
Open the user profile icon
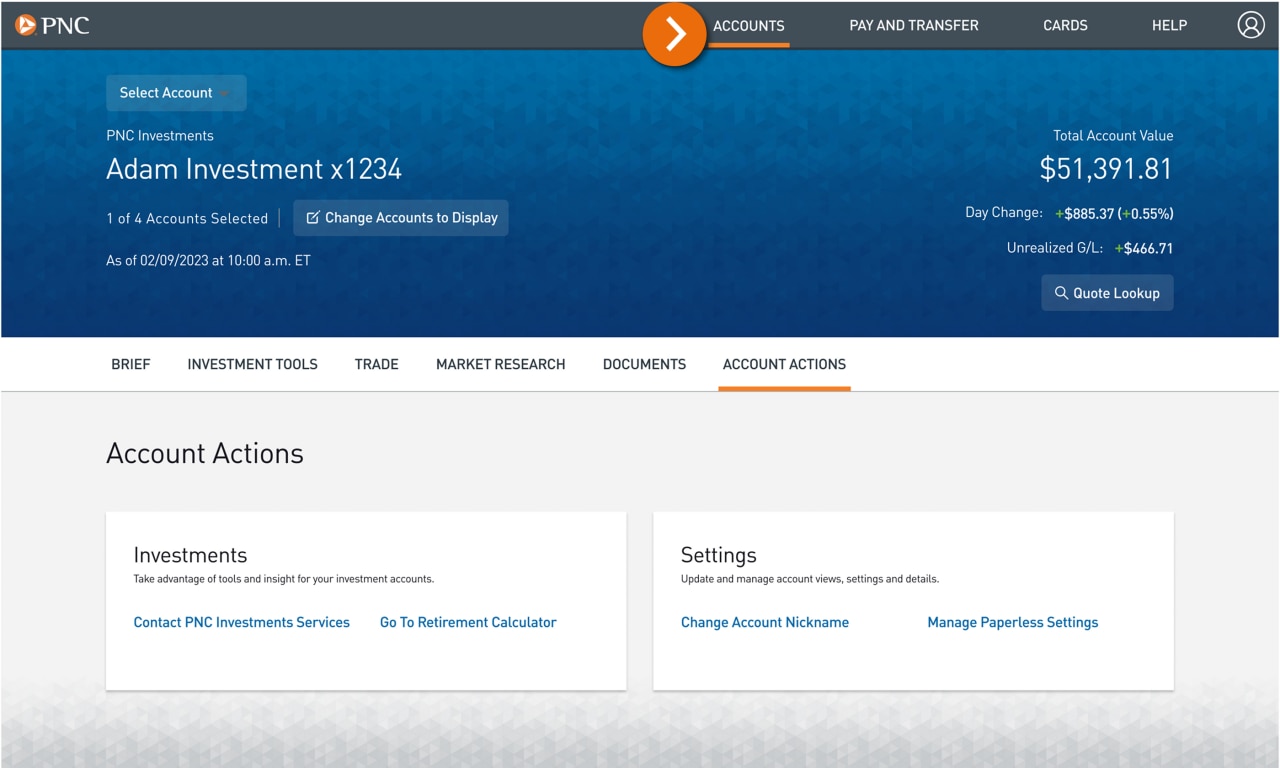point(1250,25)
